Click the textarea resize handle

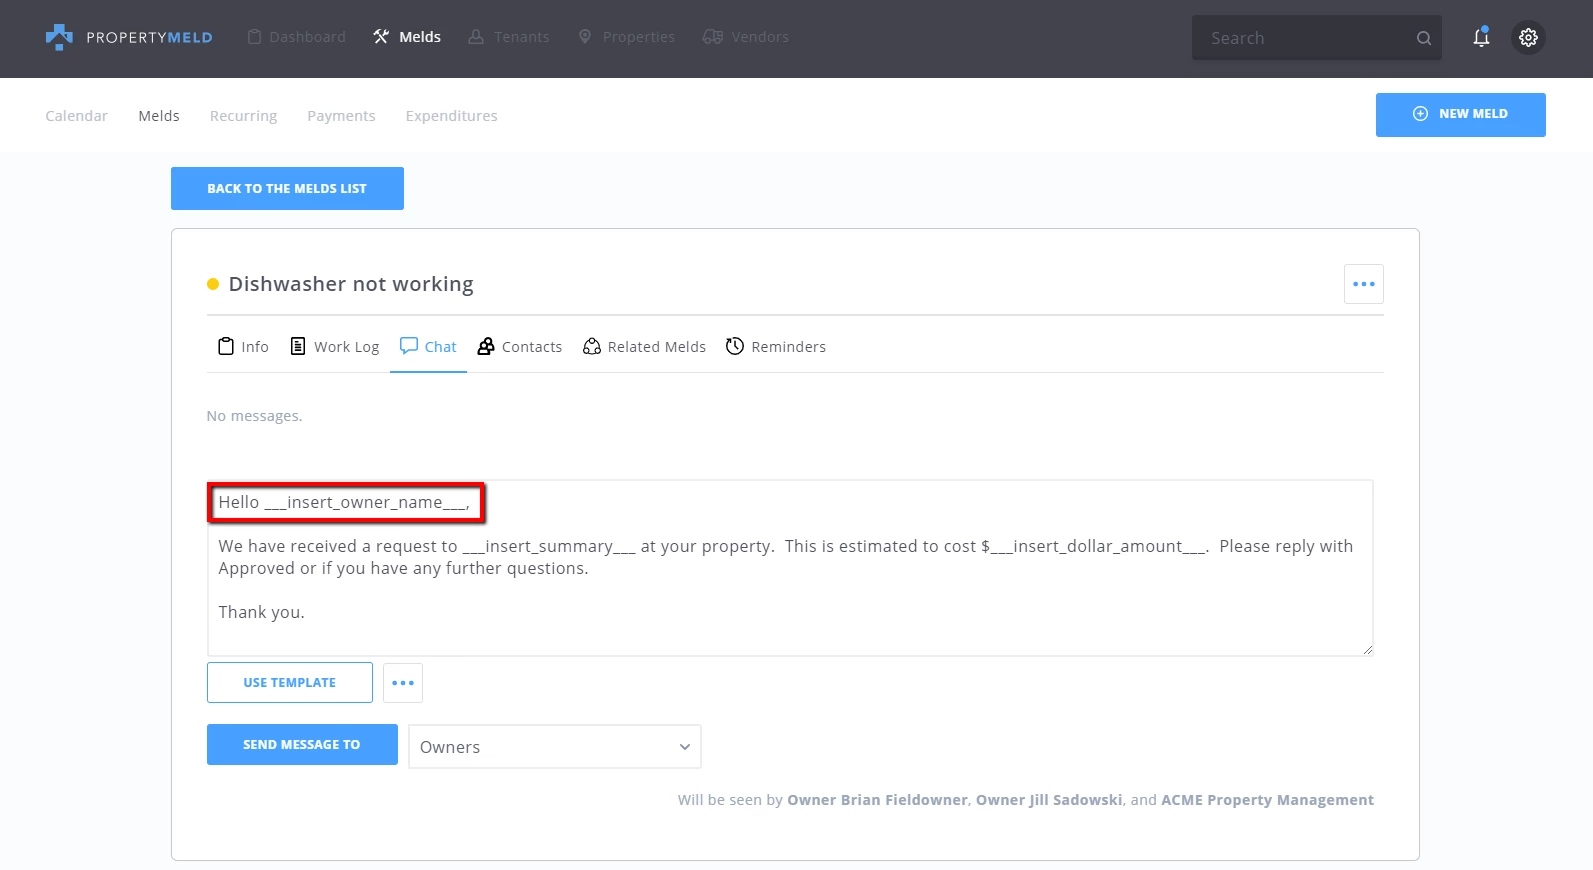pos(1367,649)
